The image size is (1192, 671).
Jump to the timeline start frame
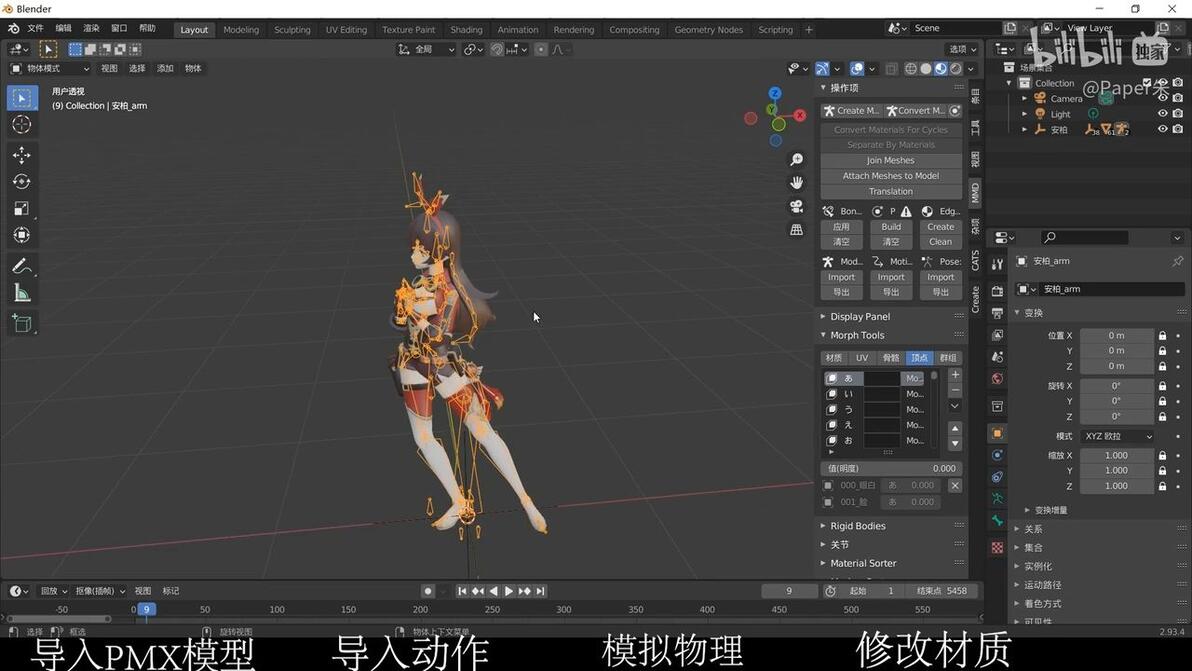[x=462, y=590]
